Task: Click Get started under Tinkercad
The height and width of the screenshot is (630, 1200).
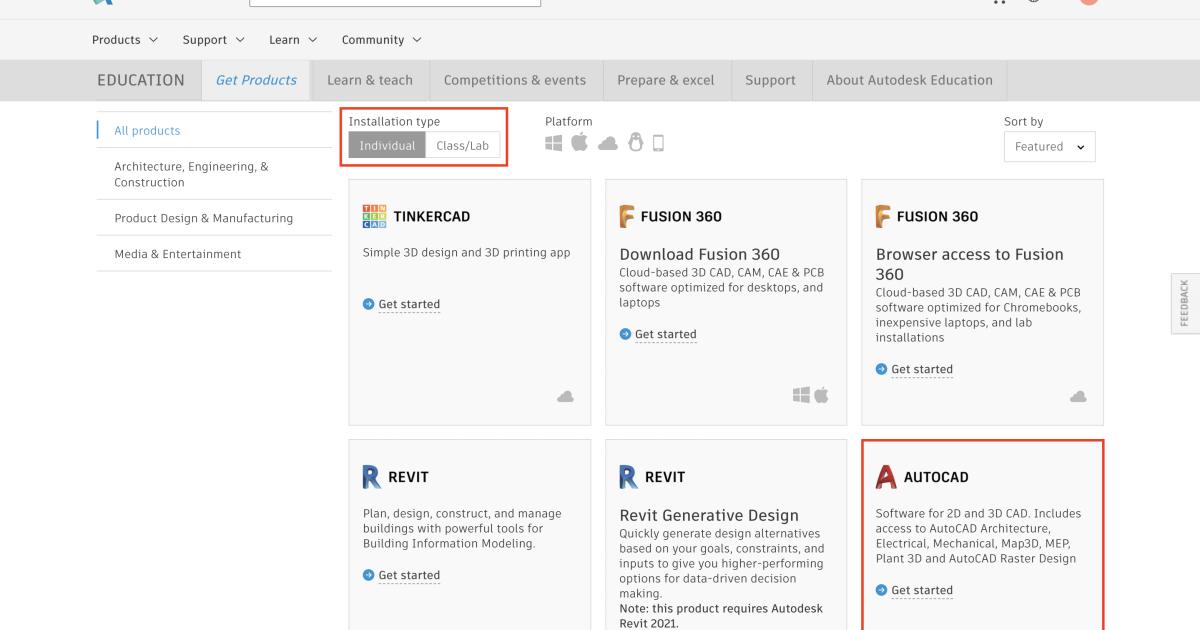Action: tap(409, 304)
